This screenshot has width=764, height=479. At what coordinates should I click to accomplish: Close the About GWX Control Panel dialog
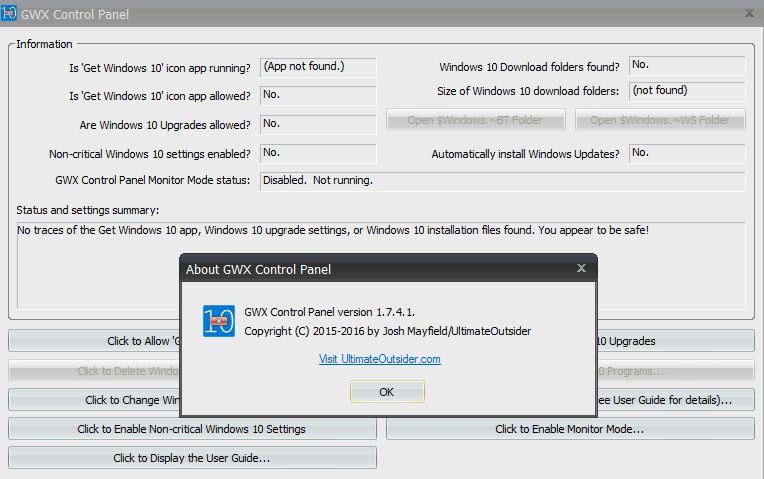click(x=581, y=268)
